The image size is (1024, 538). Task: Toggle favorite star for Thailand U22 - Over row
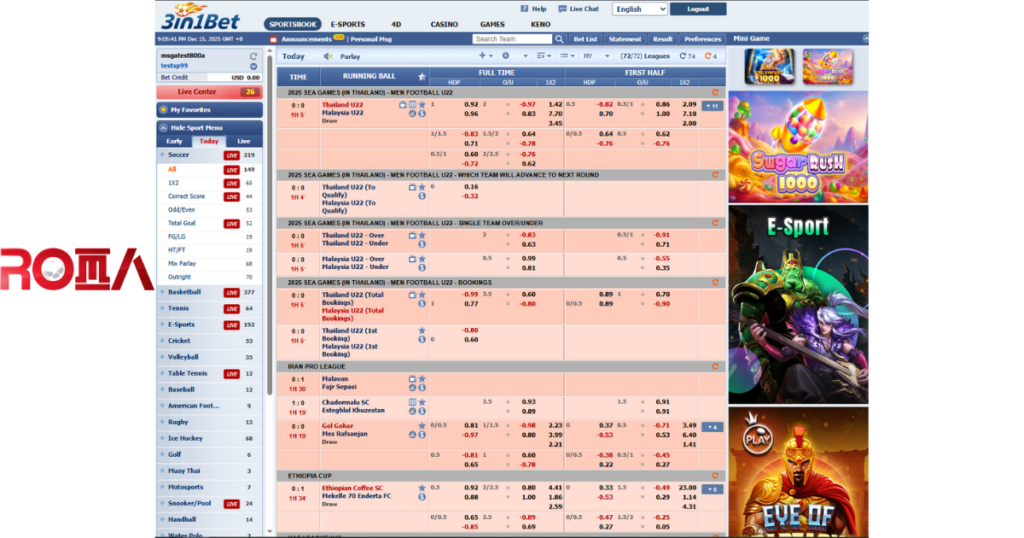click(x=422, y=236)
